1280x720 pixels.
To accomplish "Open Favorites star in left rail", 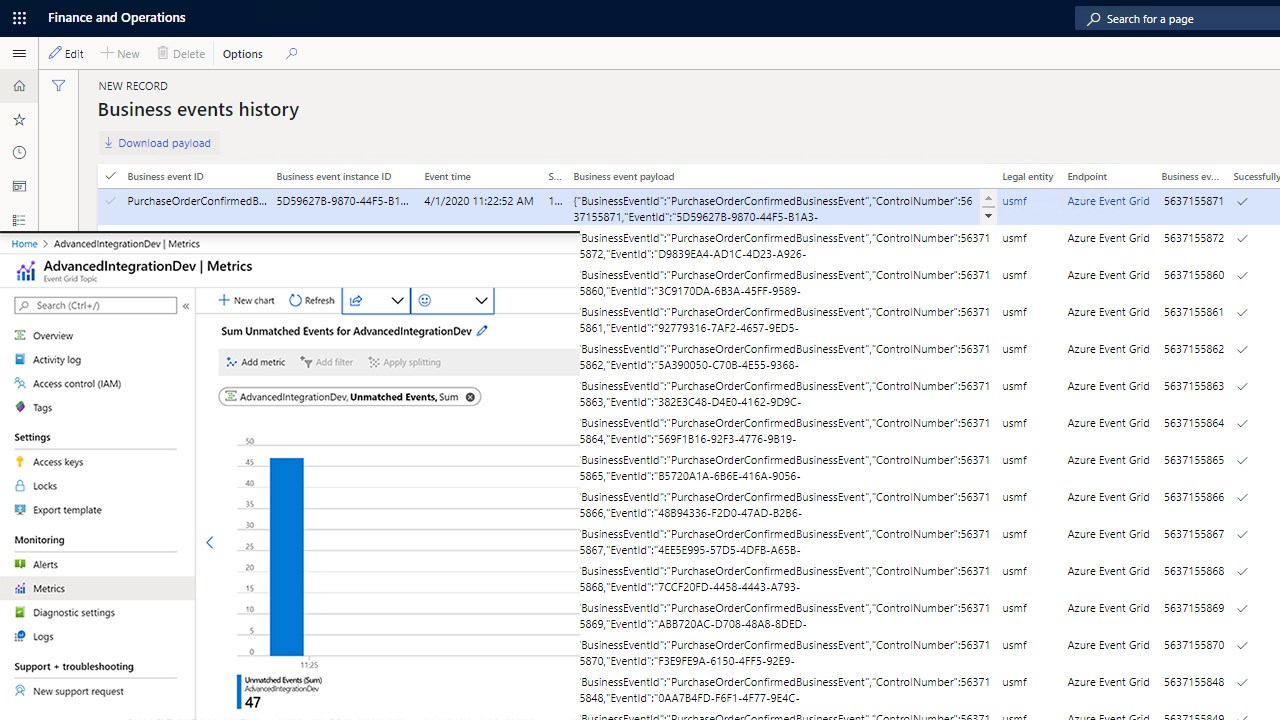I will pyautogui.click(x=19, y=120).
